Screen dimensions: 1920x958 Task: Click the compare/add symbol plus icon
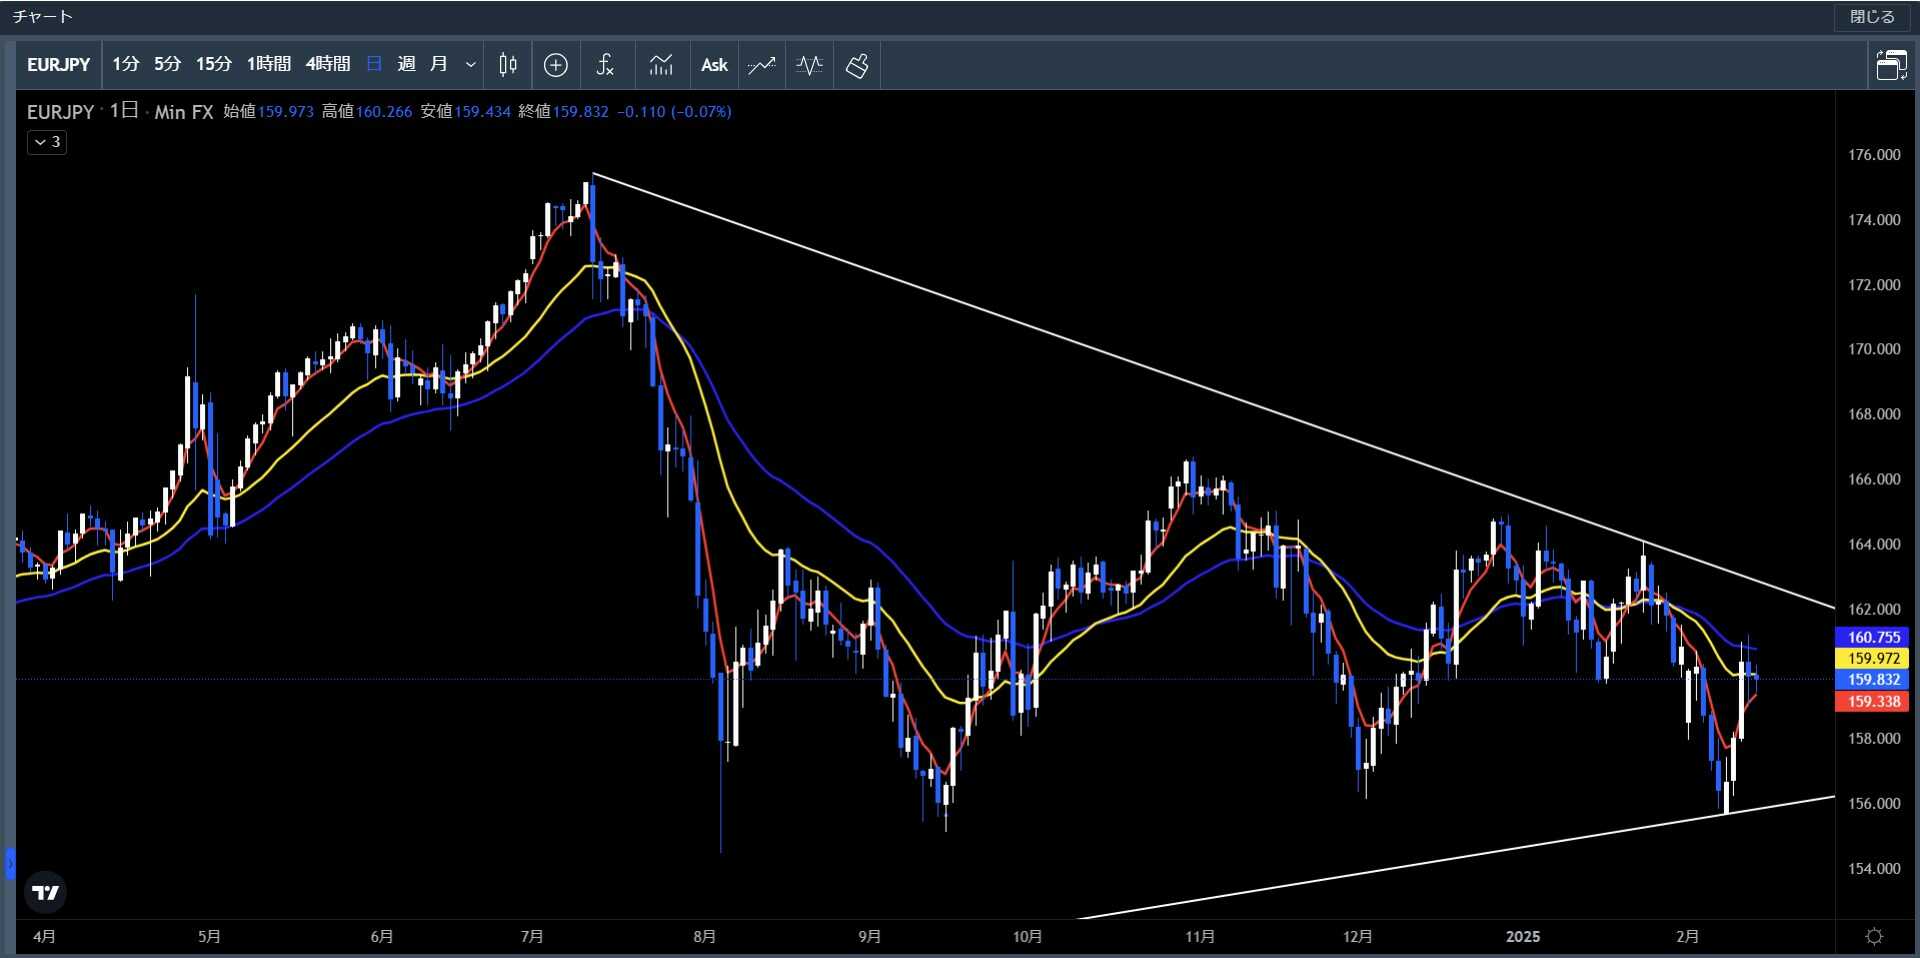(556, 65)
